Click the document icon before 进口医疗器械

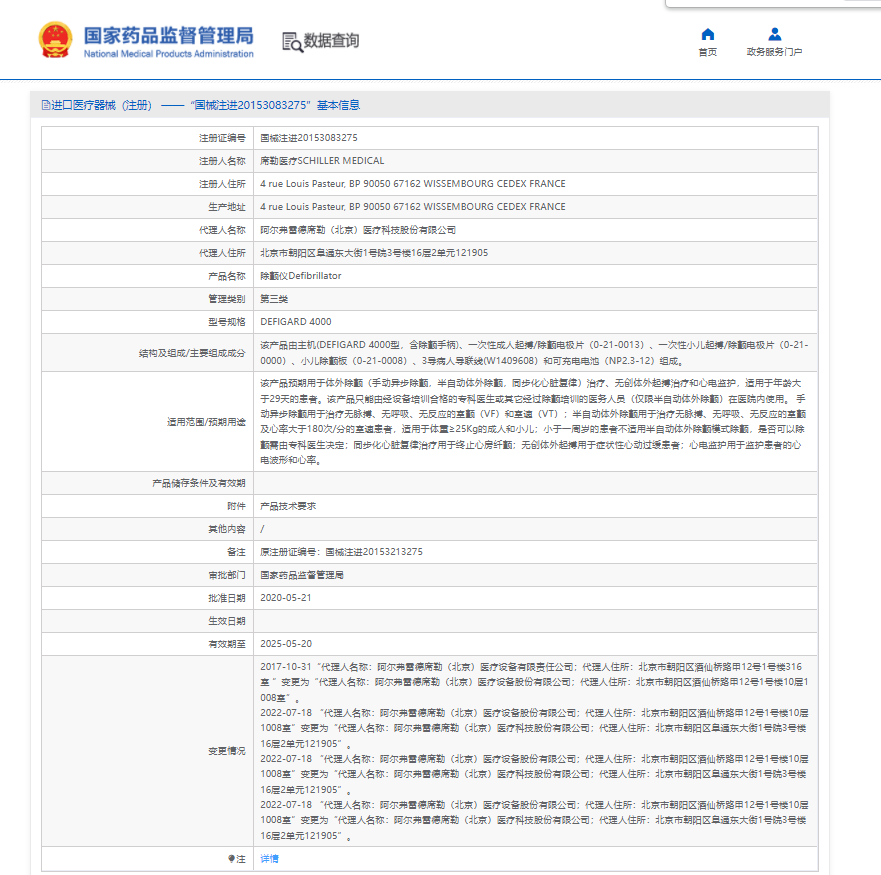click(x=46, y=105)
